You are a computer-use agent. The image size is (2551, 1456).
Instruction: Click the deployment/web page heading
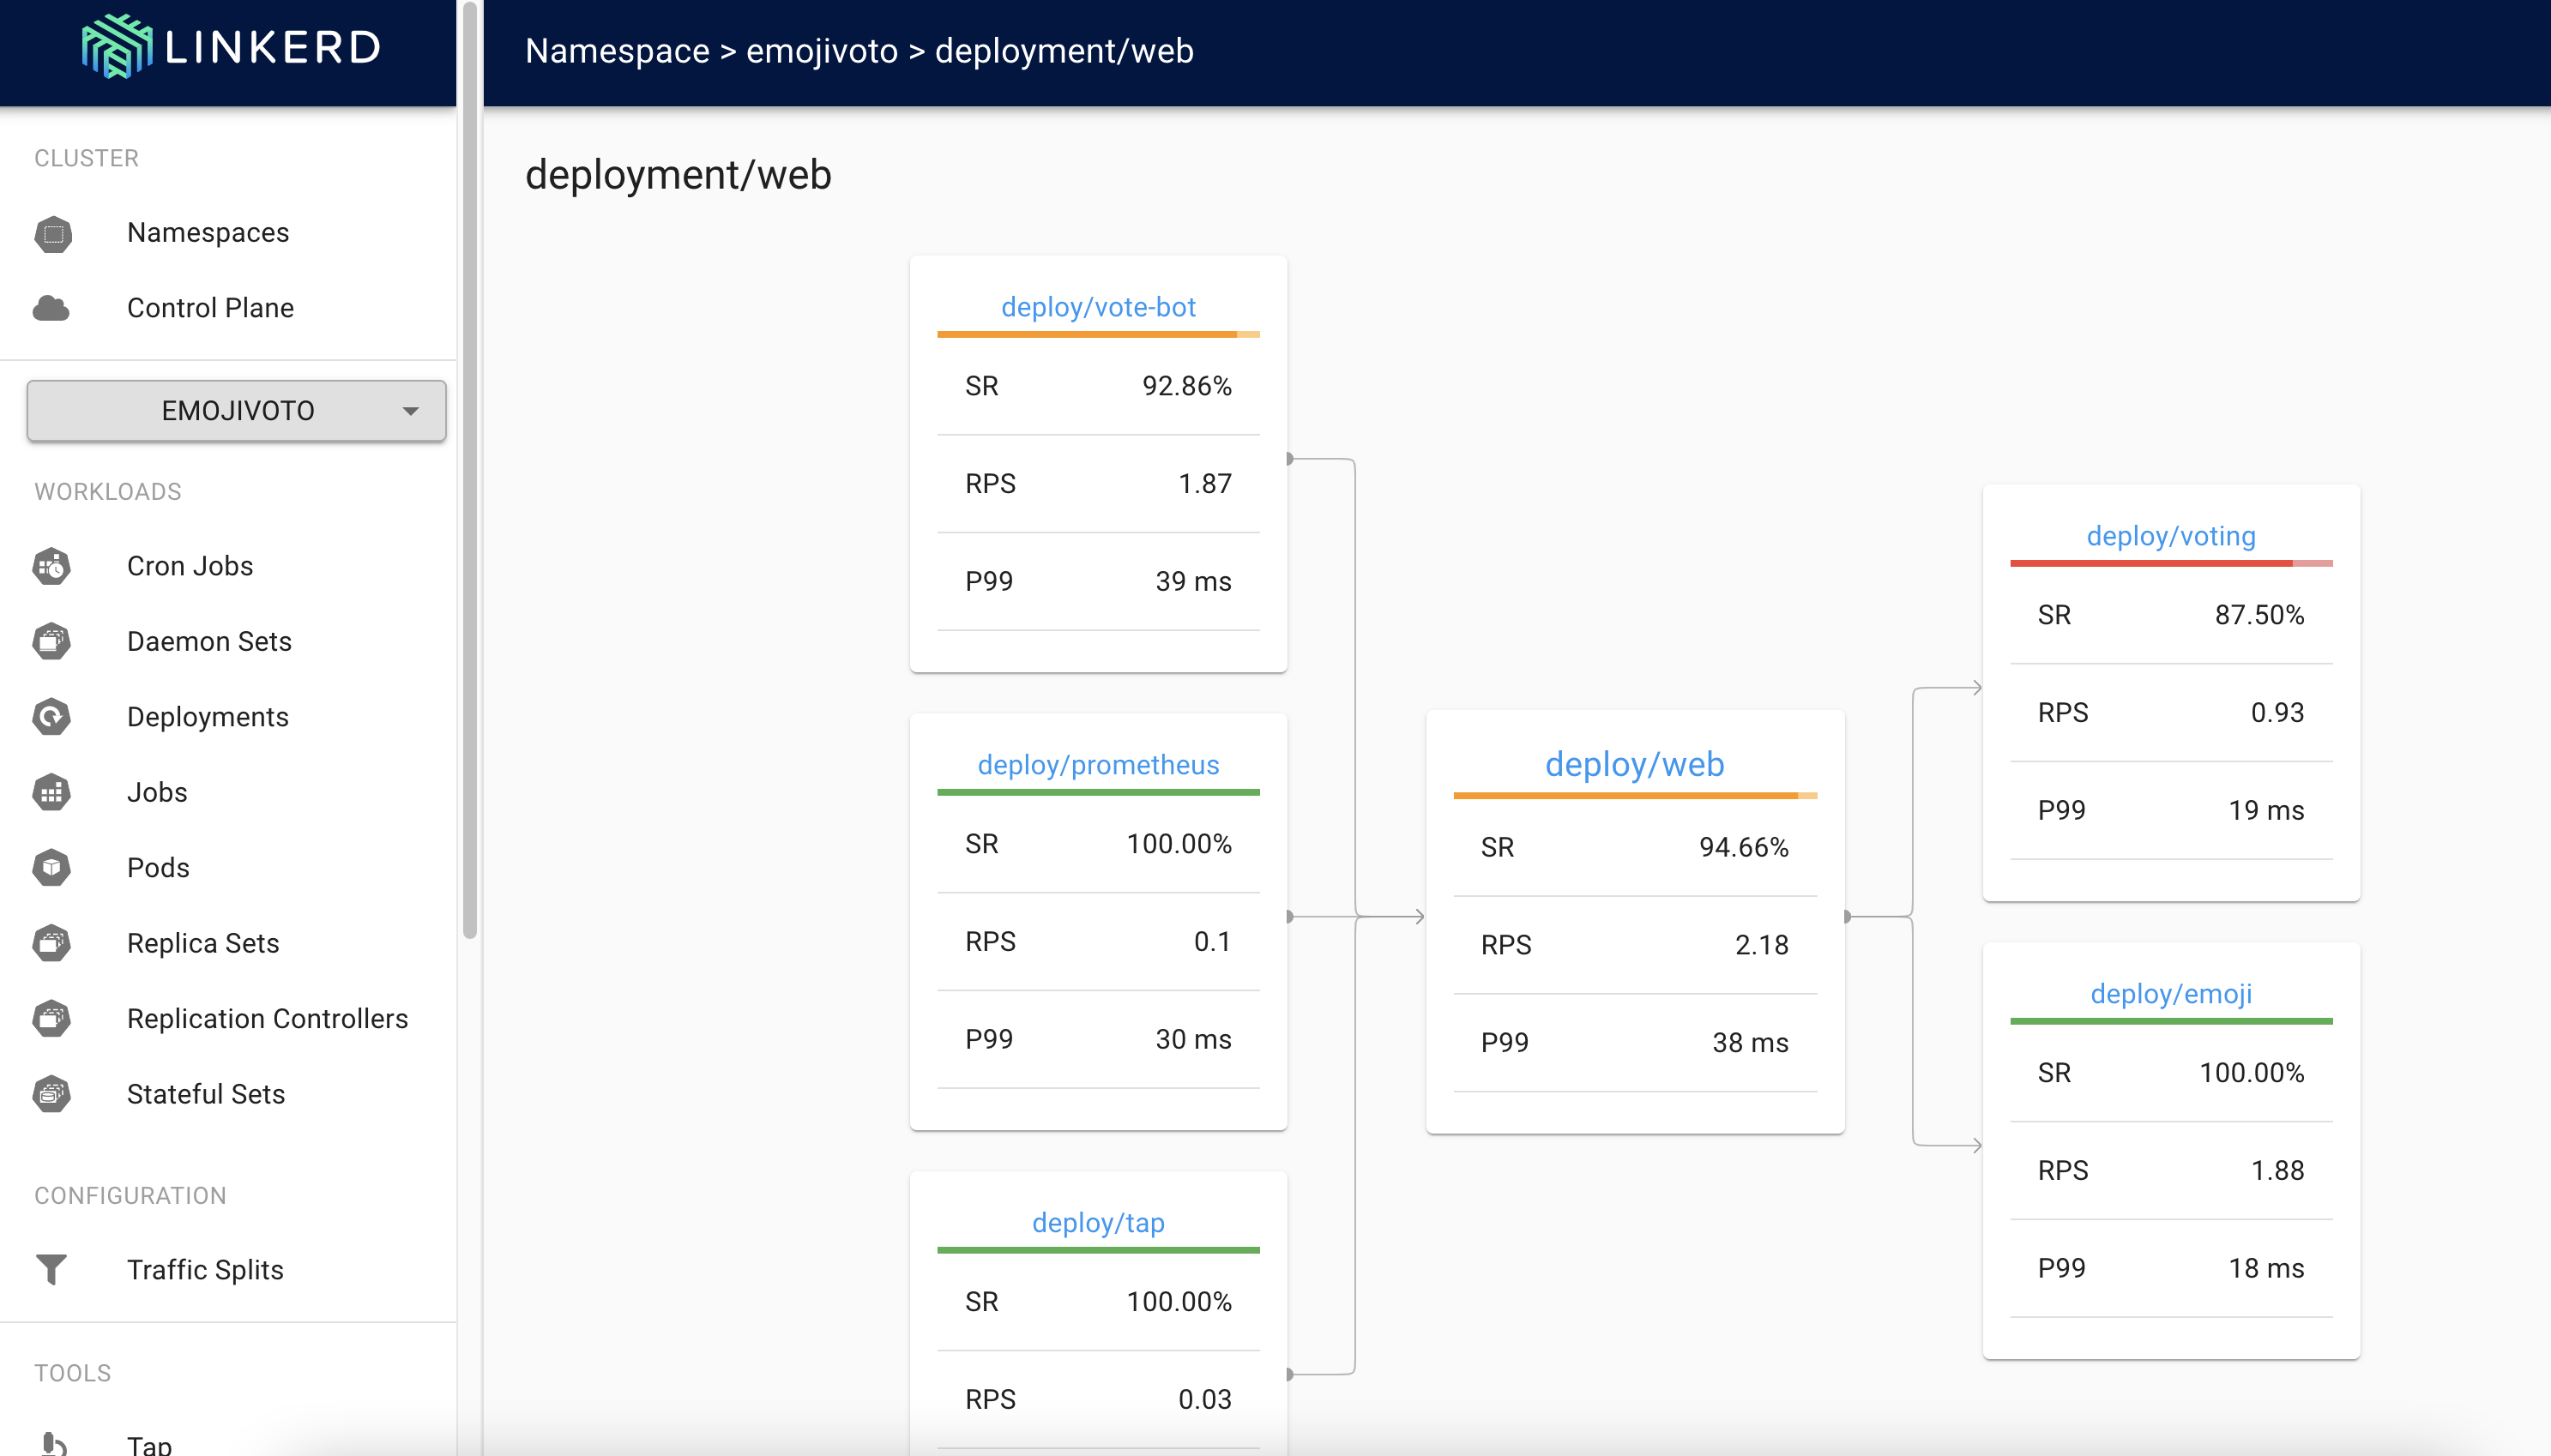[678, 175]
